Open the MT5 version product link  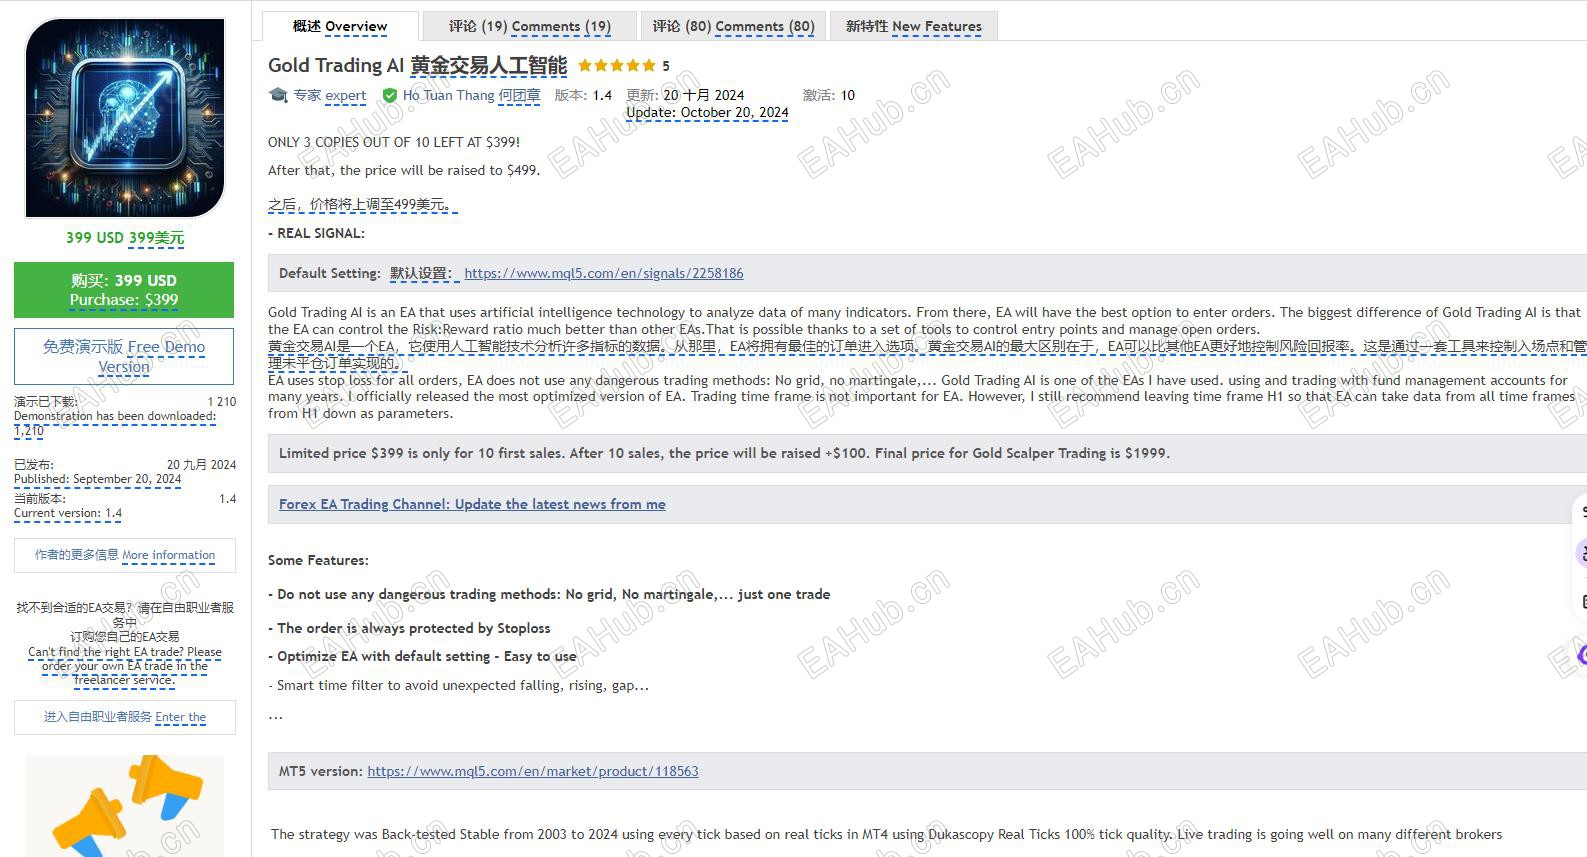click(533, 771)
